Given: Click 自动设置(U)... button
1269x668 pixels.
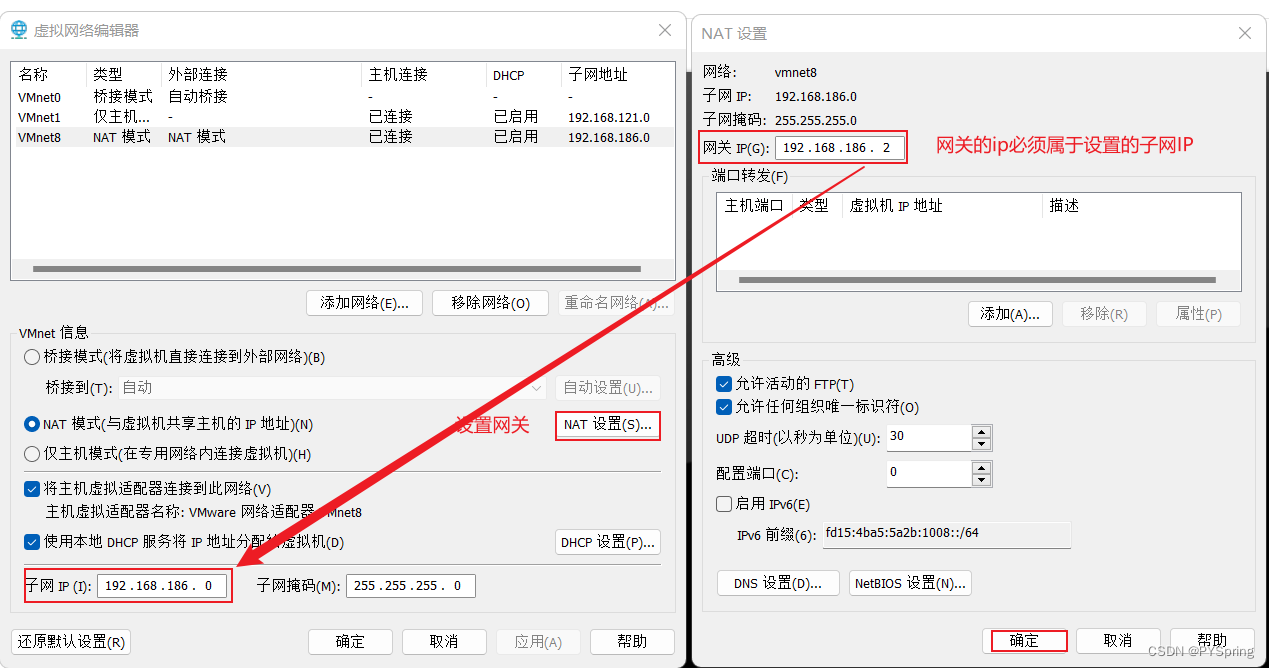Looking at the screenshot, I should tap(608, 387).
